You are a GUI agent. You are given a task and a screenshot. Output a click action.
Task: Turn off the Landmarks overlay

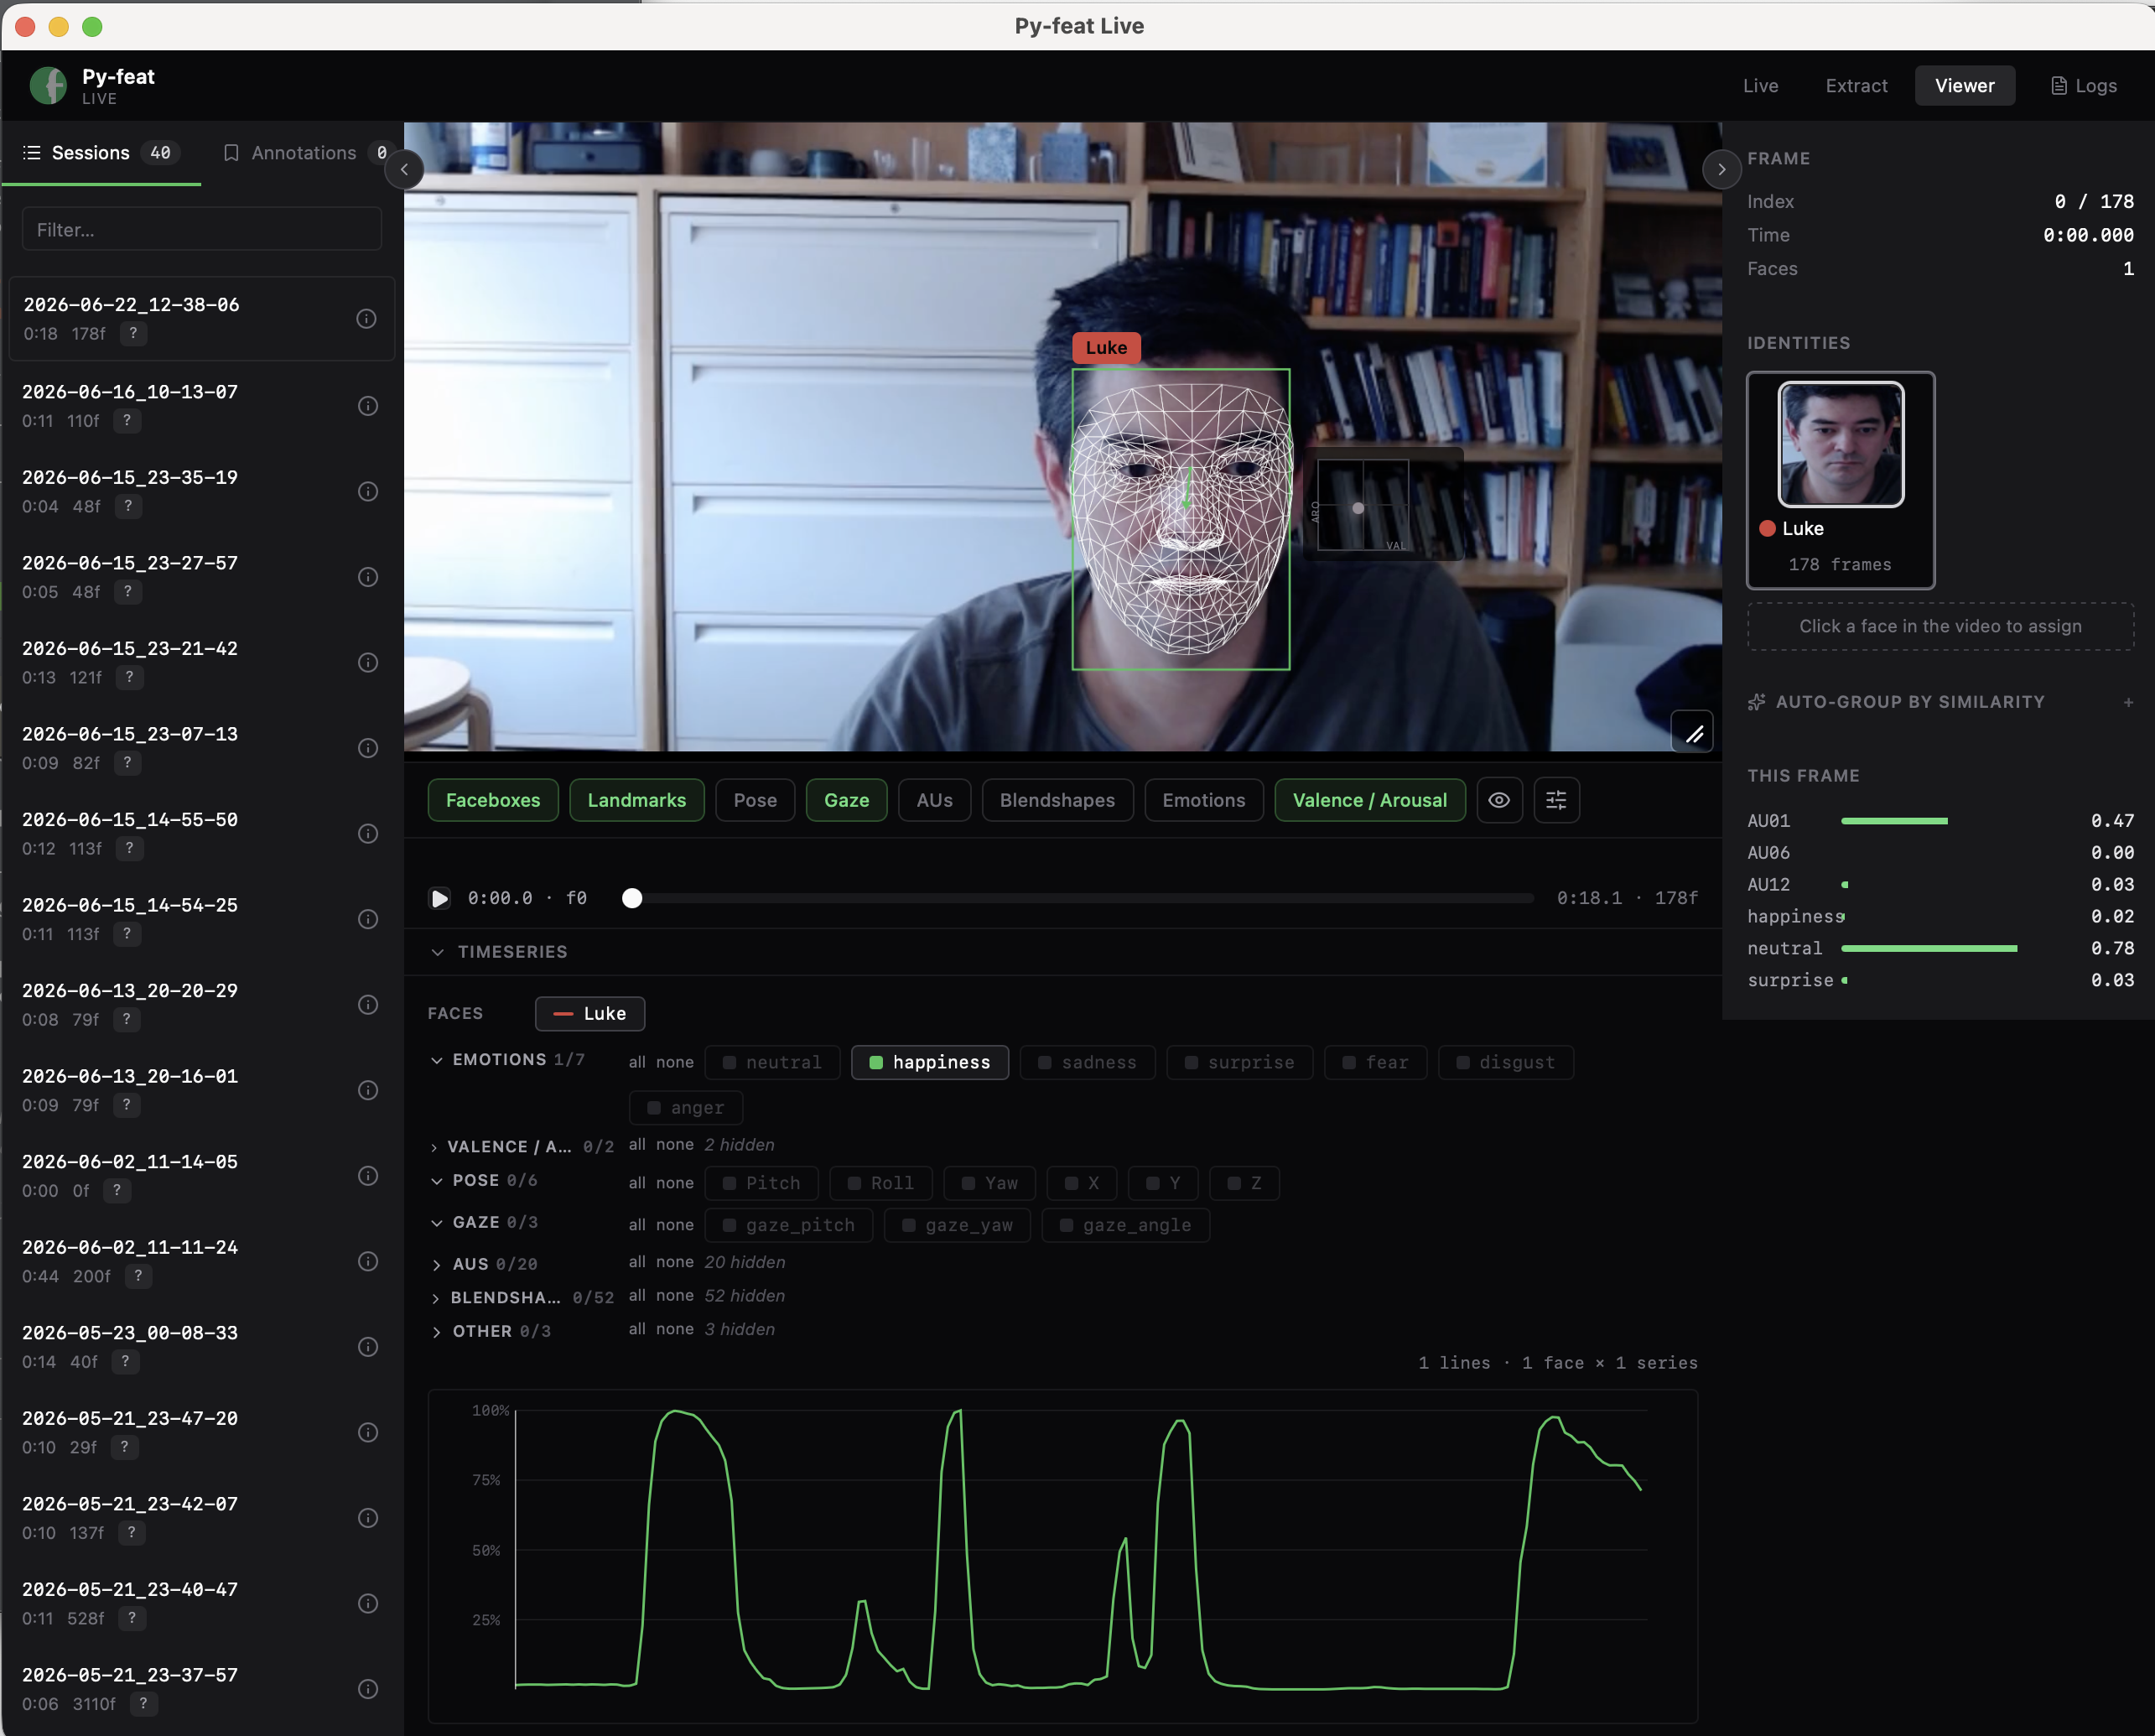[x=636, y=800]
